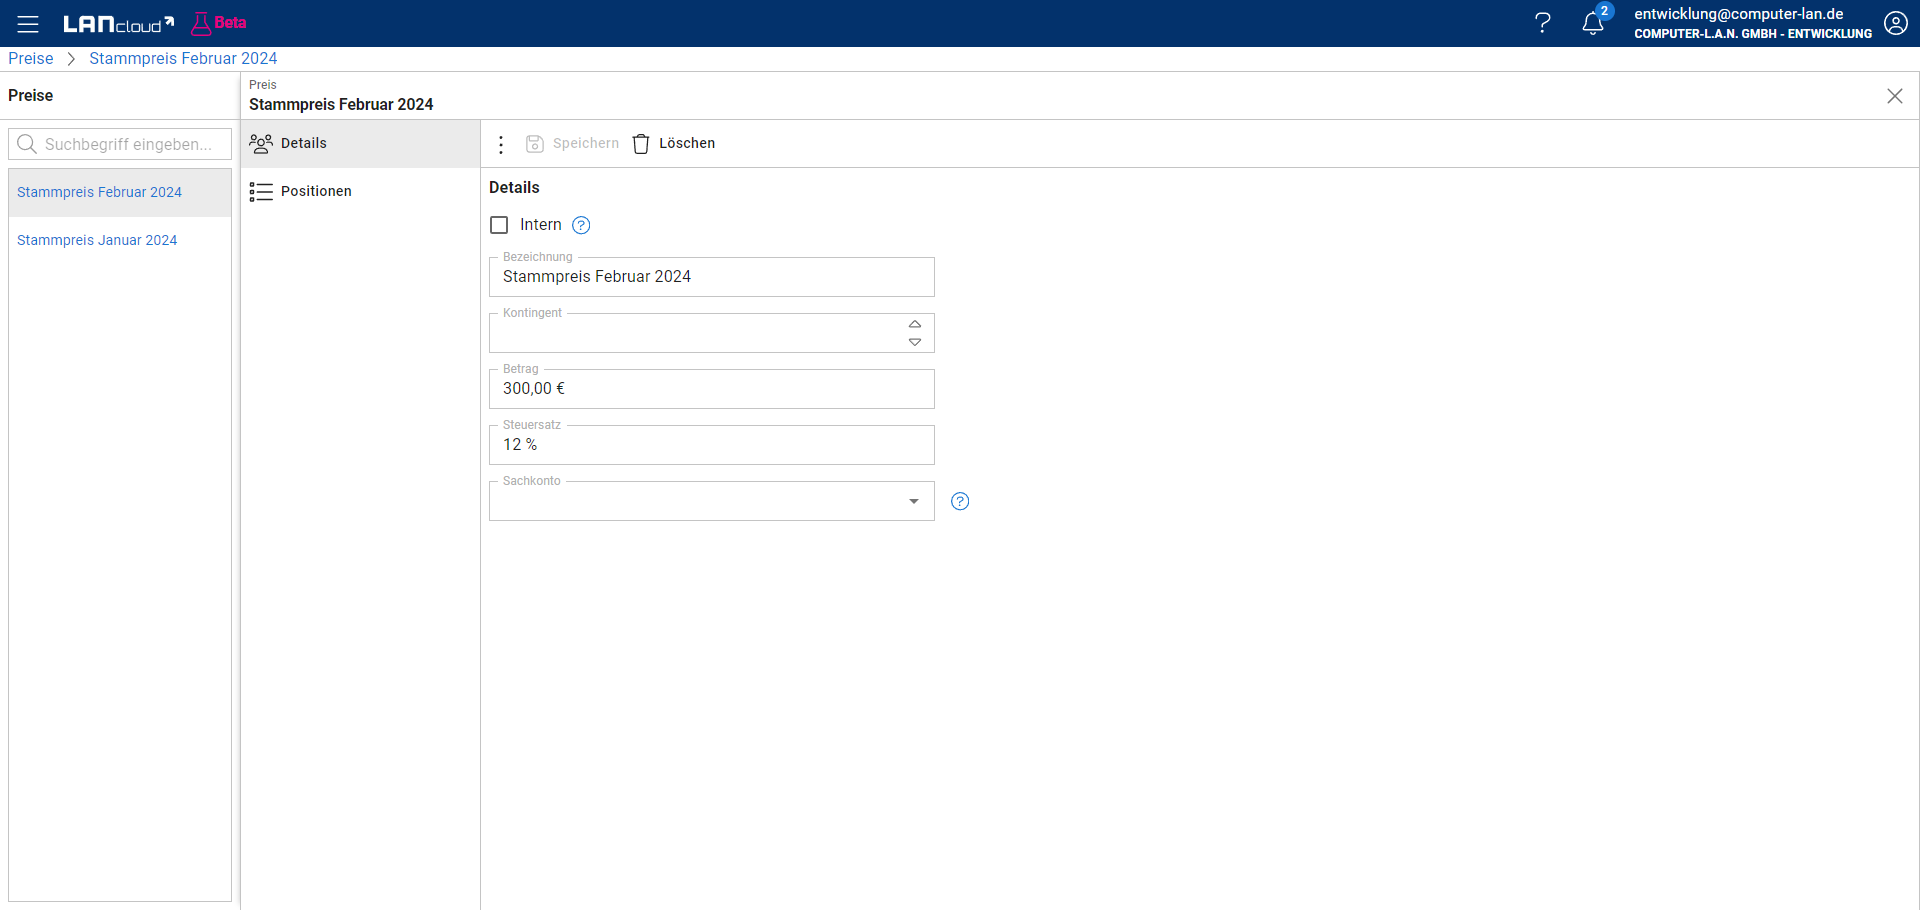Switch to the Details tab
Image resolution: width=1920 pixels, height=910 pixels.
tap(360, 143)
